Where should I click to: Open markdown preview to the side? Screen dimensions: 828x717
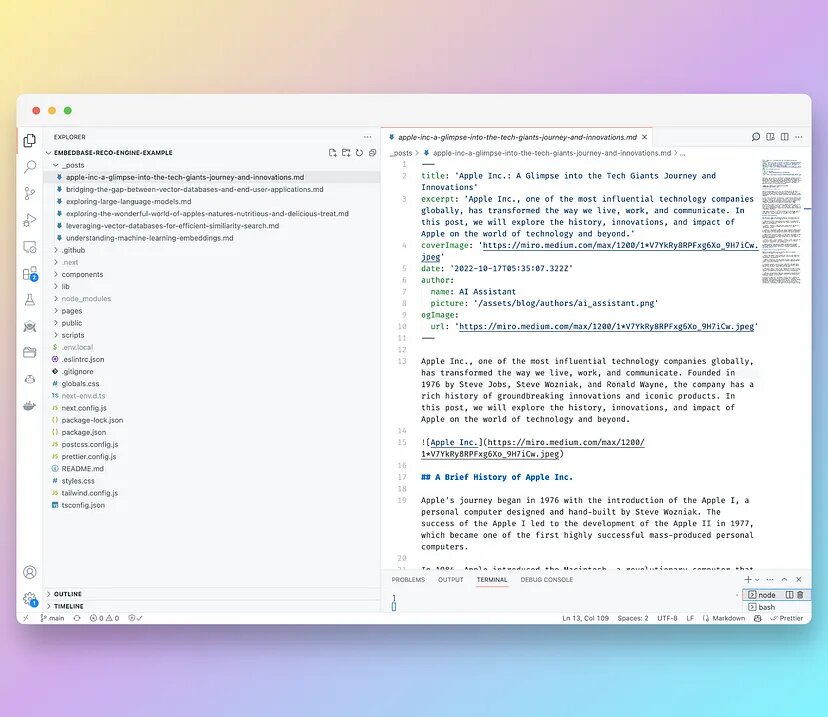tap(770, 137)
